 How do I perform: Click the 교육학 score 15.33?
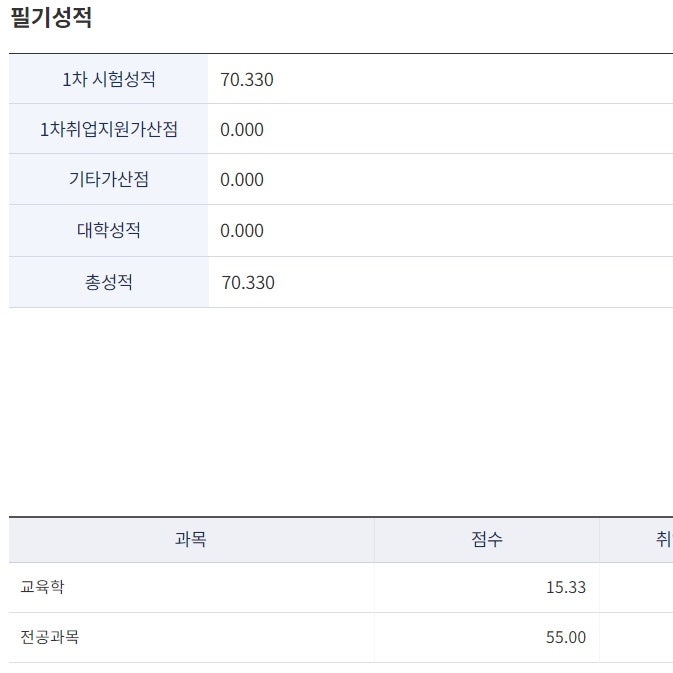point(566,588)
